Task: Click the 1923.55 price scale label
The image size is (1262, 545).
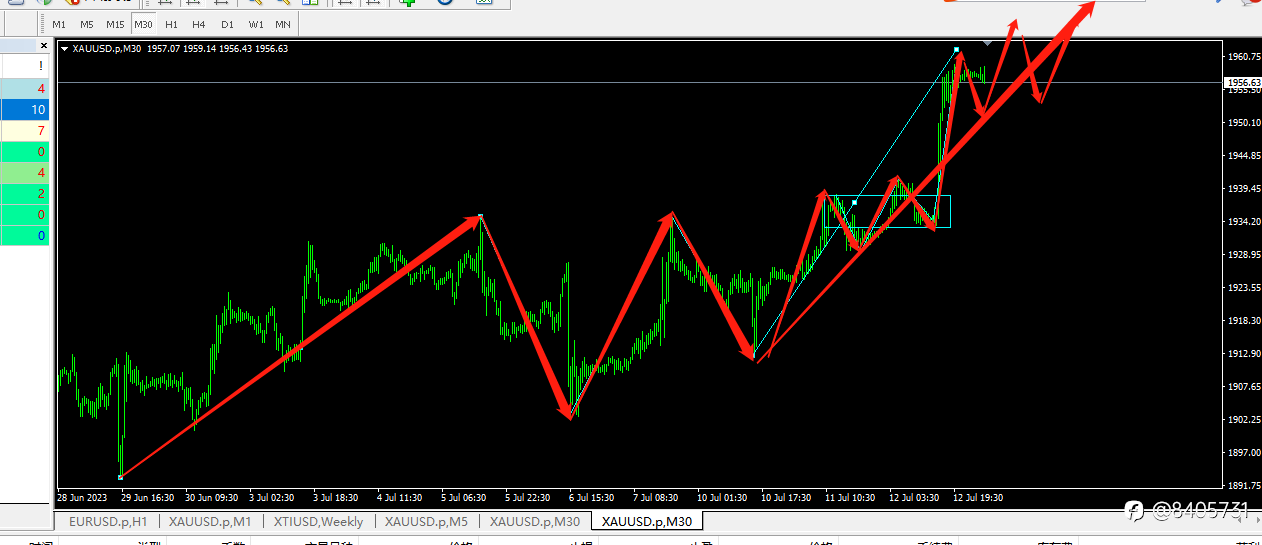Action: [x=1242, y=288]
